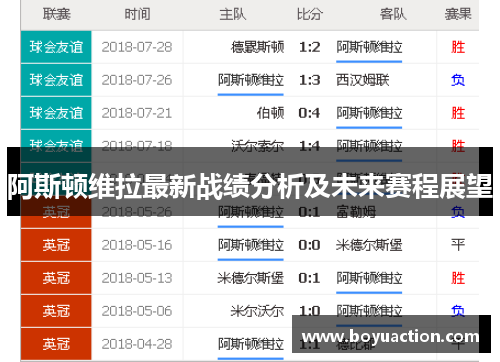Click the 1:3 score
Image resolution: width=500 pixels, height=362 pixels.
(x=310, y=80)
